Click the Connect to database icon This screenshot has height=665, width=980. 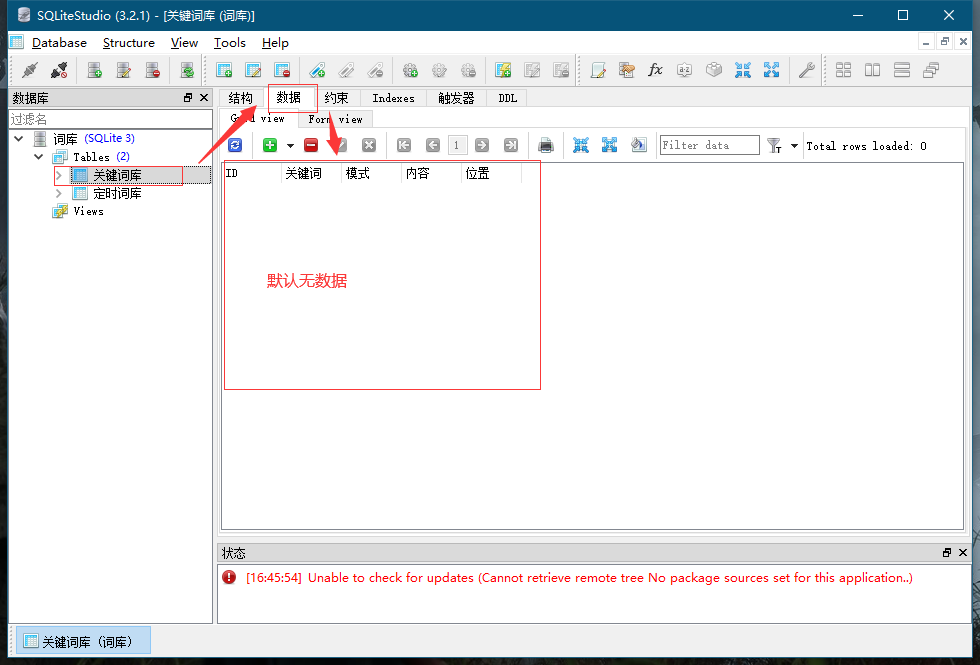[x=30, y=70]
